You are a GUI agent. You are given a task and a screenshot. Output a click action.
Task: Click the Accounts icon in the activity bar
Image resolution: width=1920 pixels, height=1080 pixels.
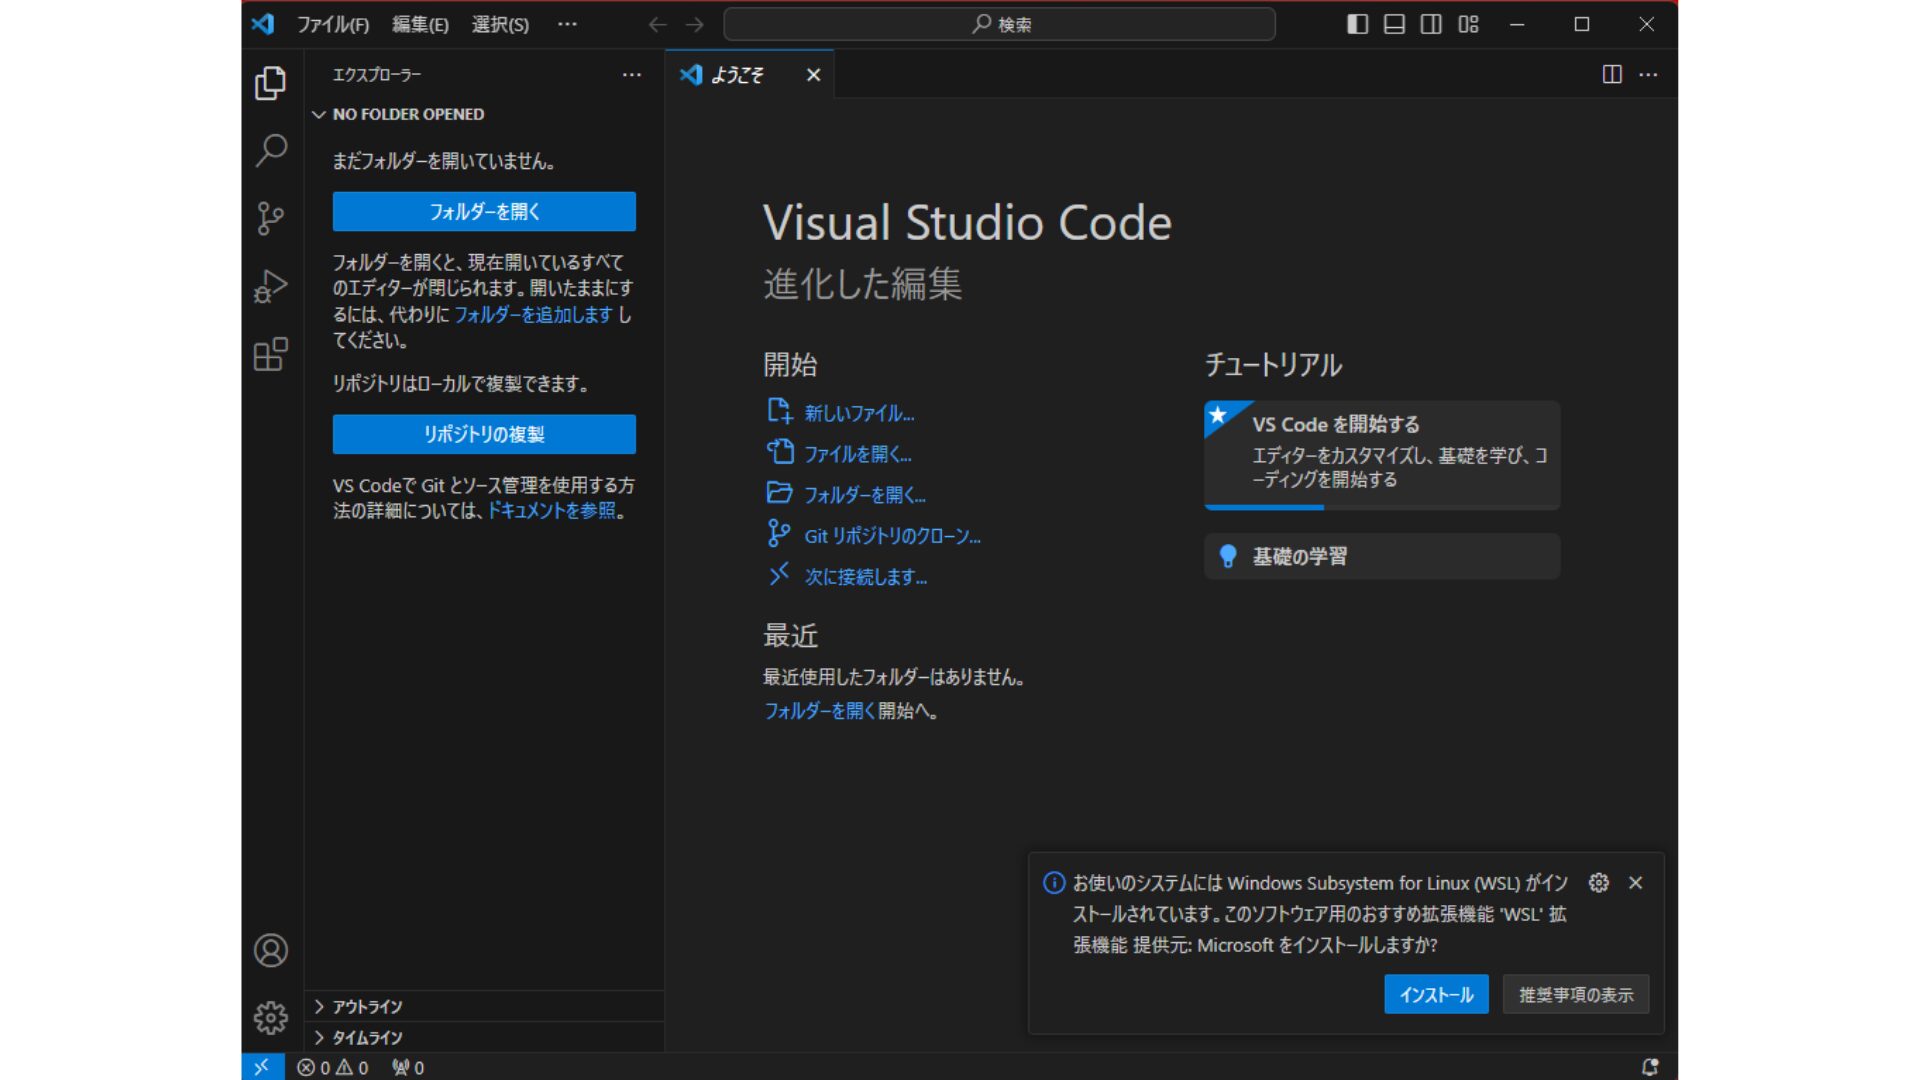click(x=270, y=950)
